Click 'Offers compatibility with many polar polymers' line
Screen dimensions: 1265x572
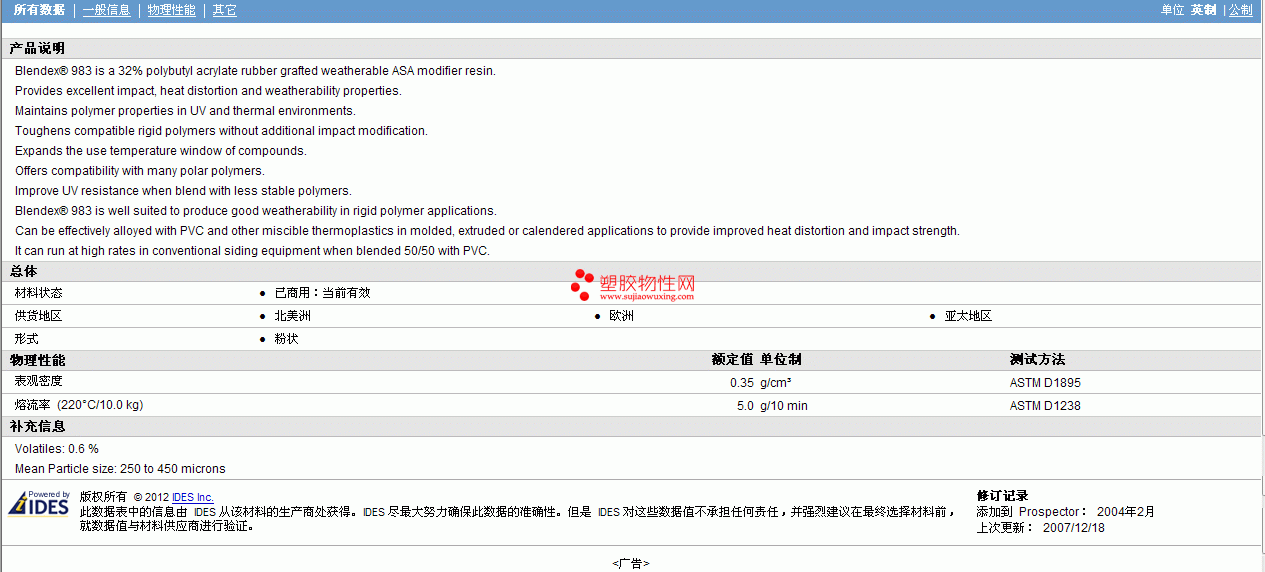140,171
